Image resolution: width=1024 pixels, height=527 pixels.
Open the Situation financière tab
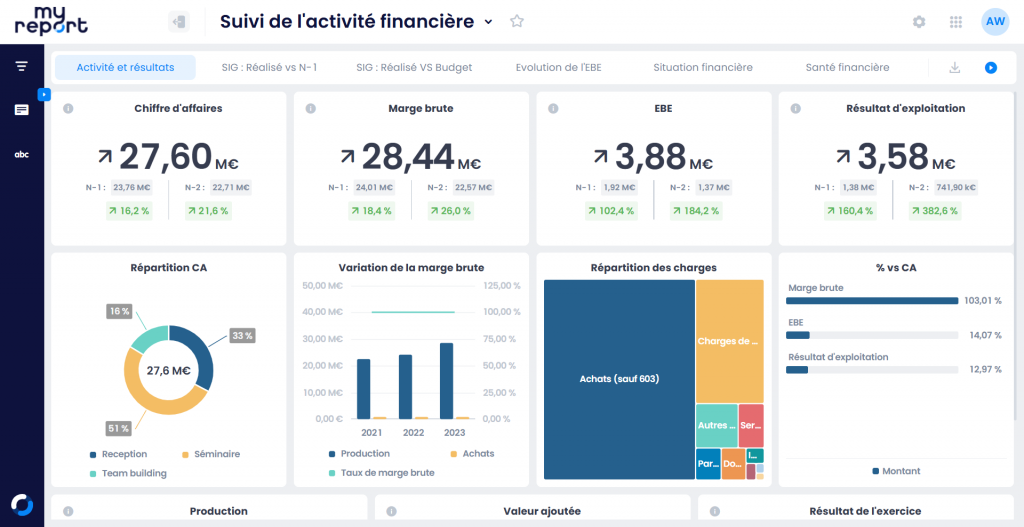pyautogui.click(x=702, y=68)
